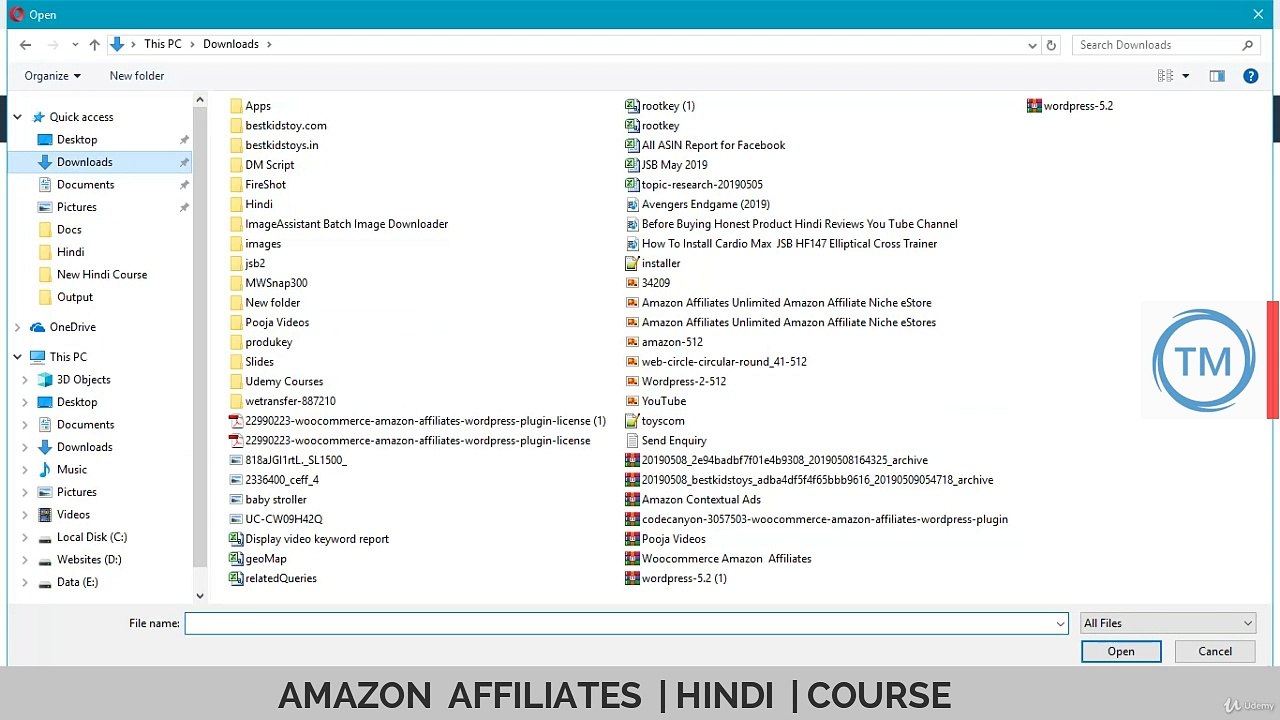The width and height of the screenshot is (1280, 720).
Task: Click the search magnifier icon
Action: [1247, 45]
